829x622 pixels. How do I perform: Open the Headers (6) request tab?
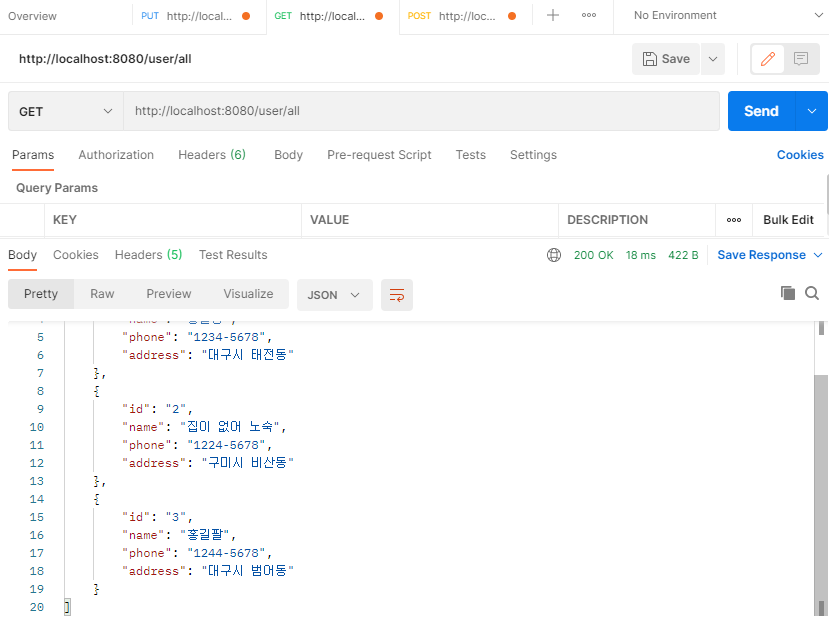point(212,155)
